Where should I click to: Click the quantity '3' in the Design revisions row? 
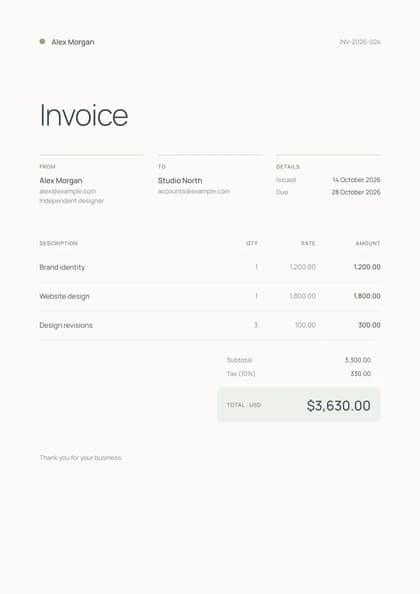click(x=256, y=325)
